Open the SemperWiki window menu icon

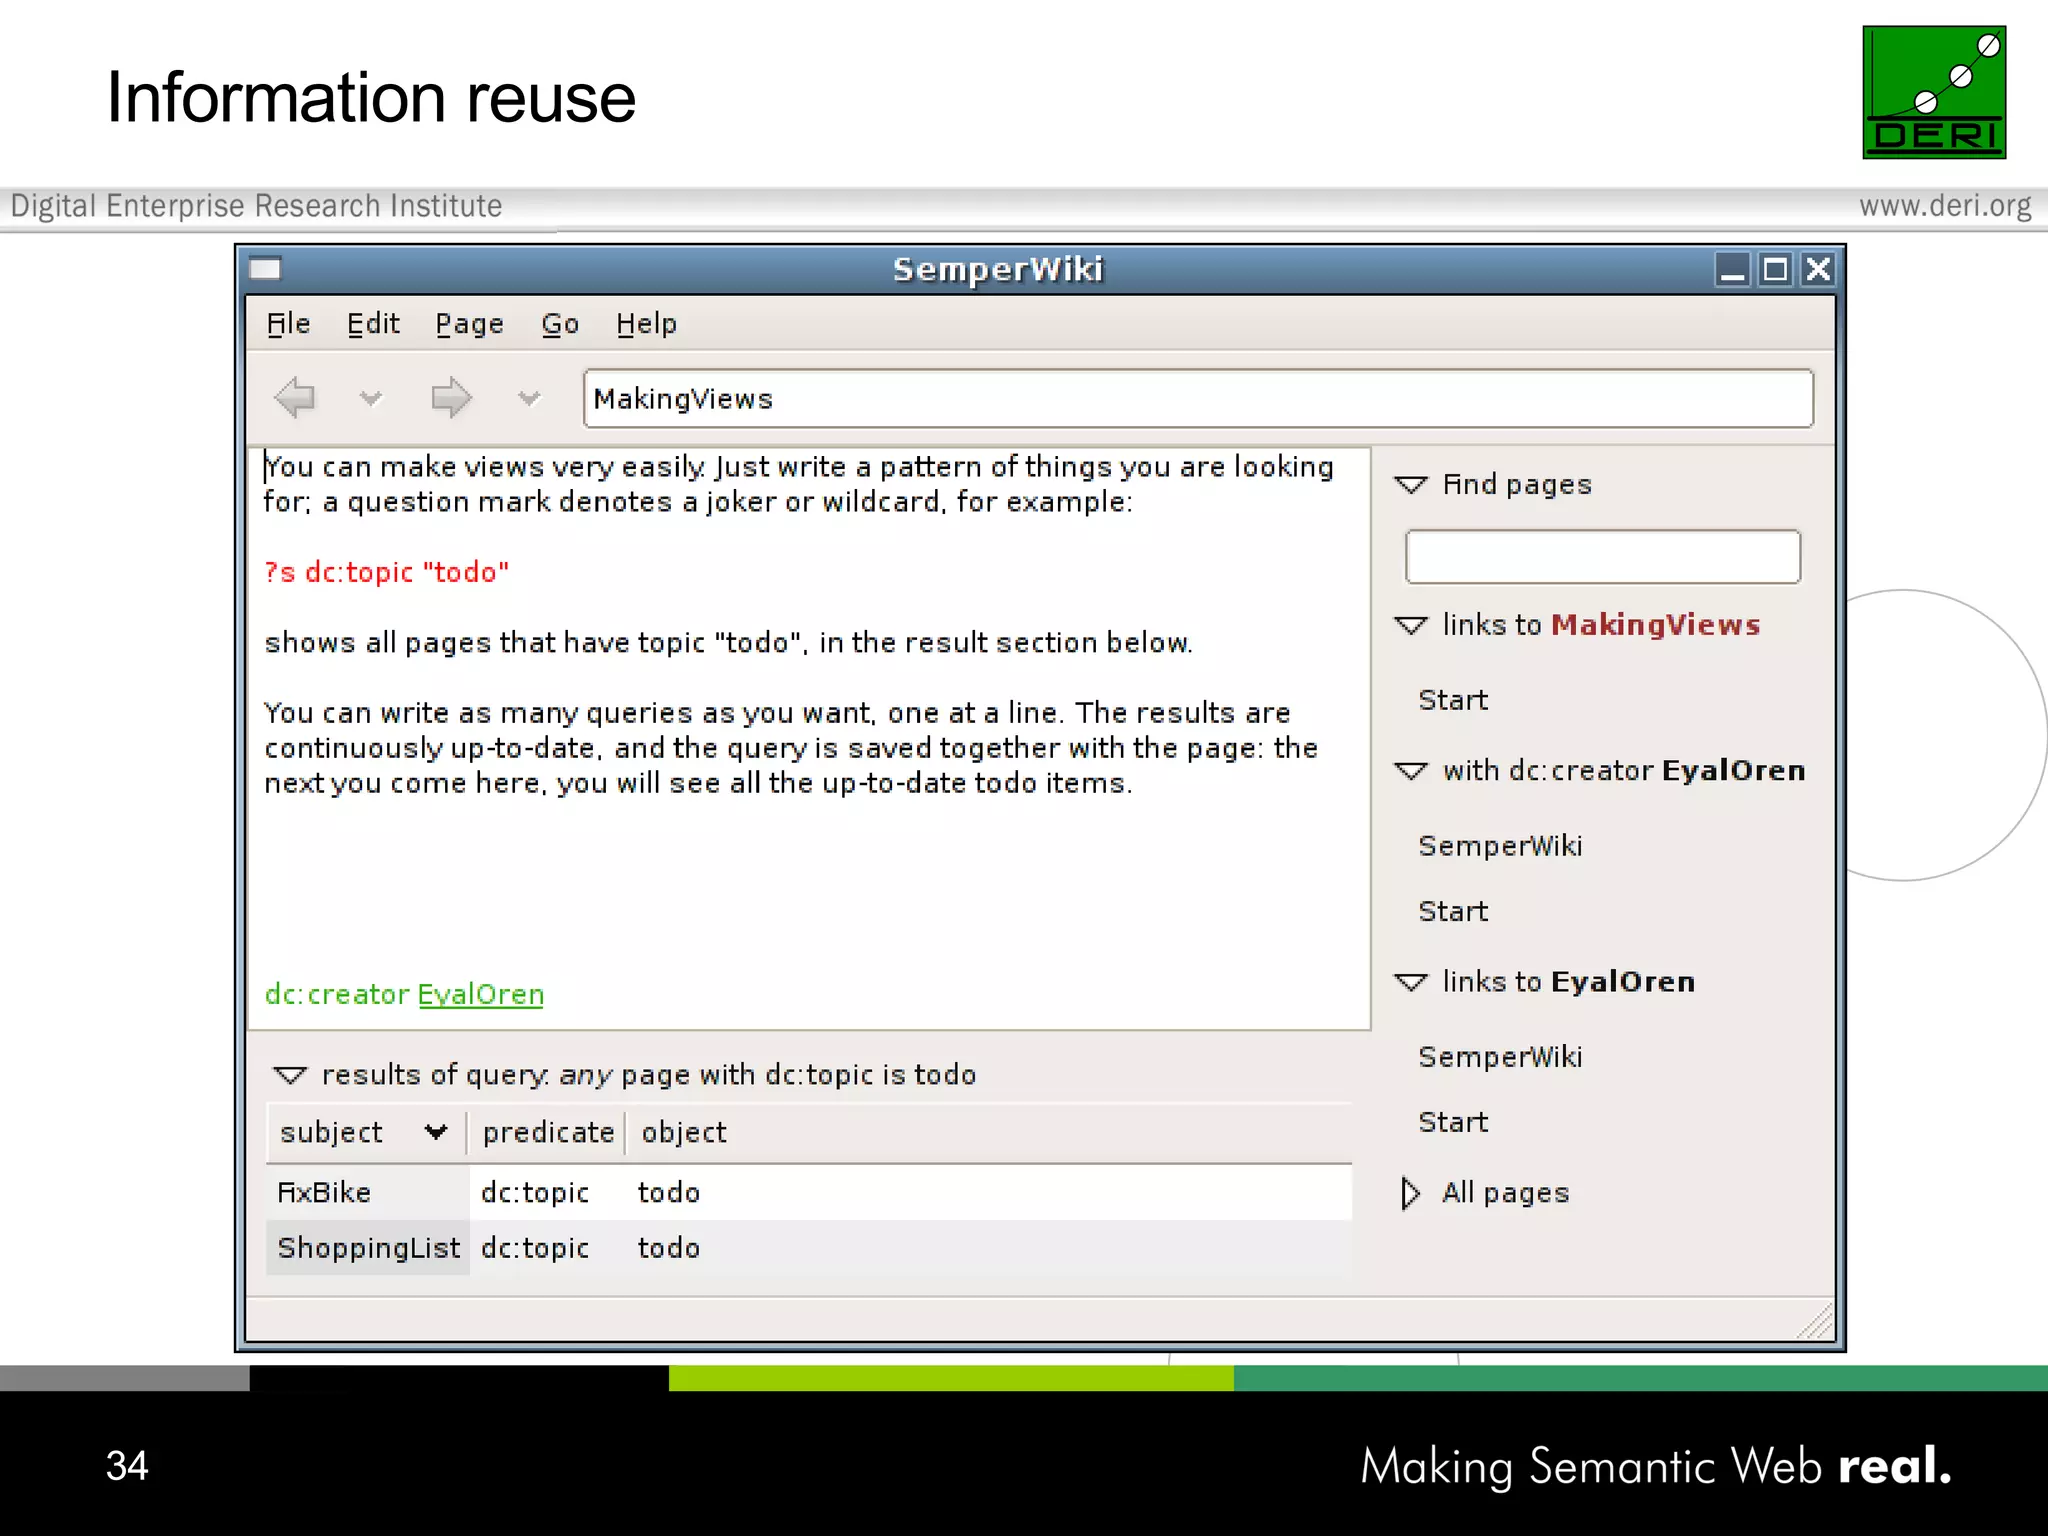pyautogui.click(x=265, y=268)
